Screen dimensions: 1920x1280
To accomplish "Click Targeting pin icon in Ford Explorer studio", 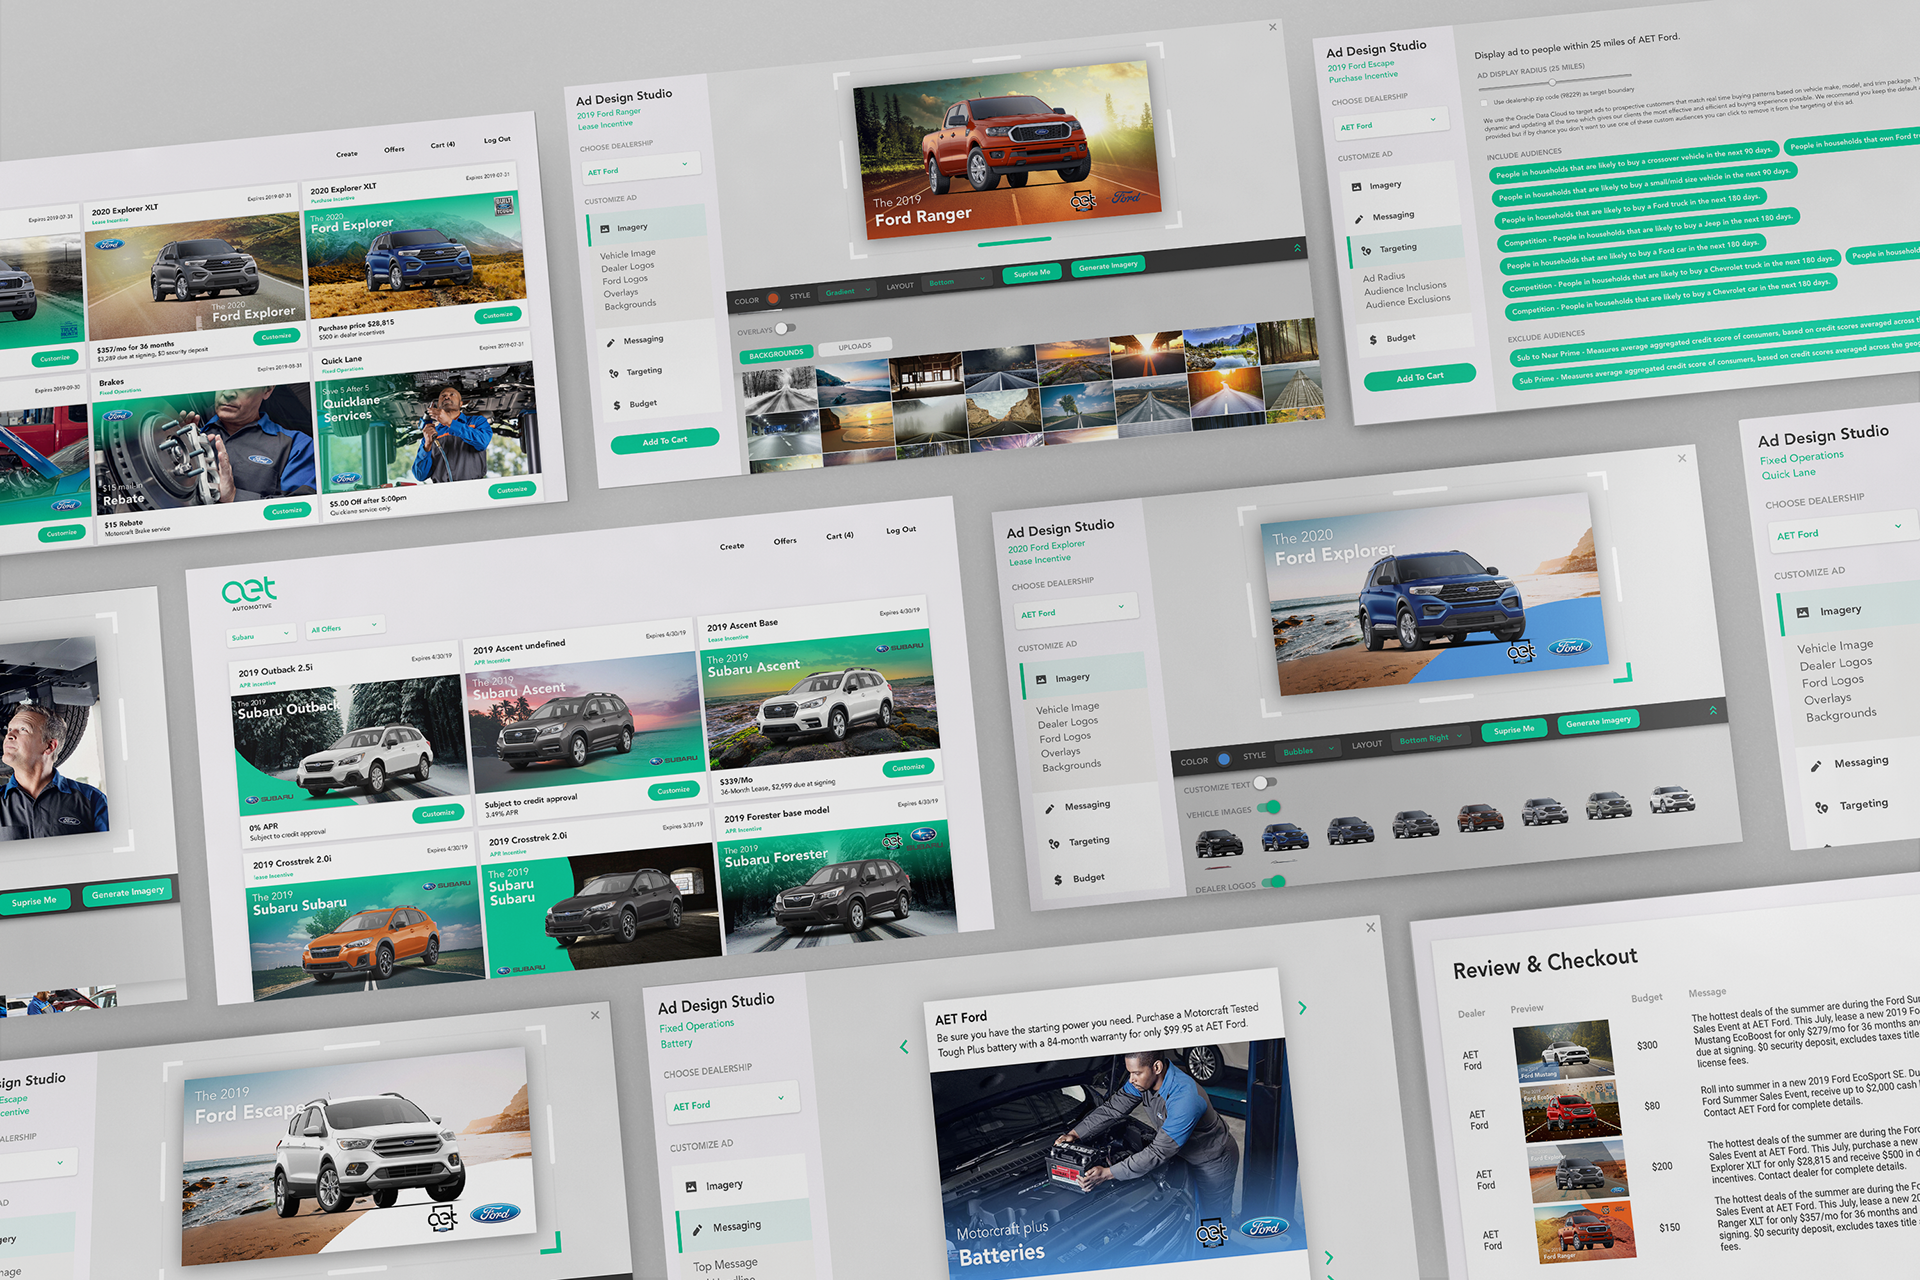I will coord(1054,844).
